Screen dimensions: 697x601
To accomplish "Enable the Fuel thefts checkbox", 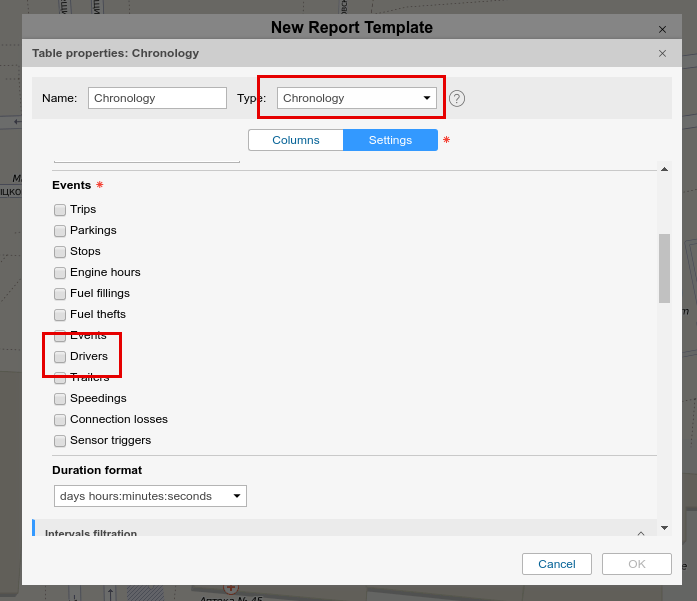I will tap(60, 315).
